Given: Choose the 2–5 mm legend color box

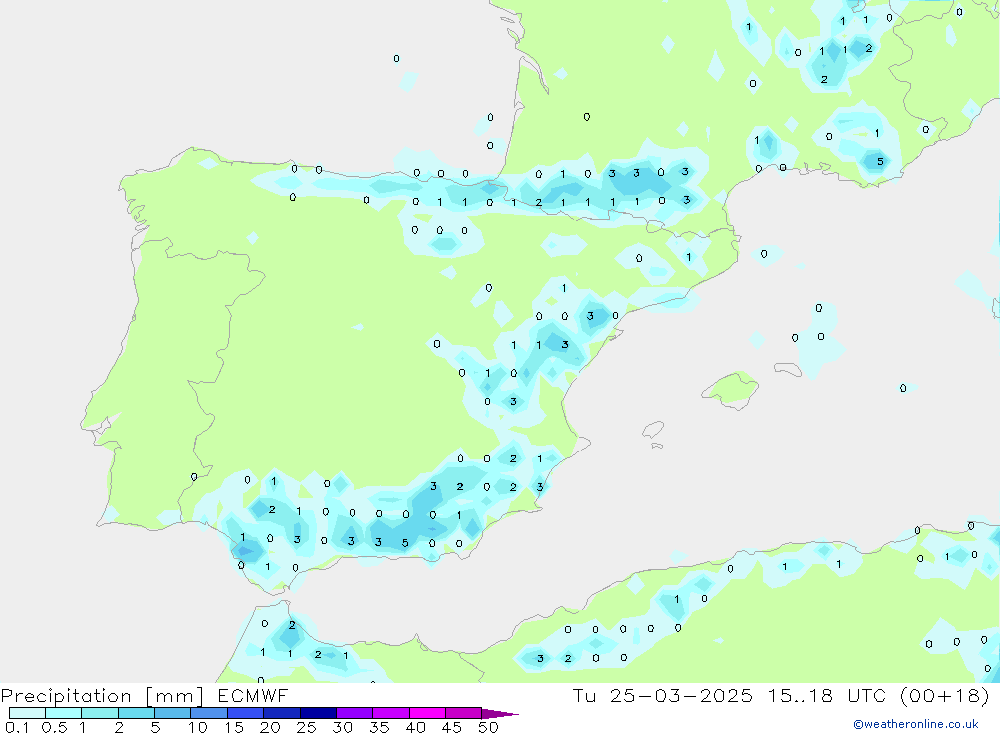Looking at the screenshot, I should [x=136, y=713].
